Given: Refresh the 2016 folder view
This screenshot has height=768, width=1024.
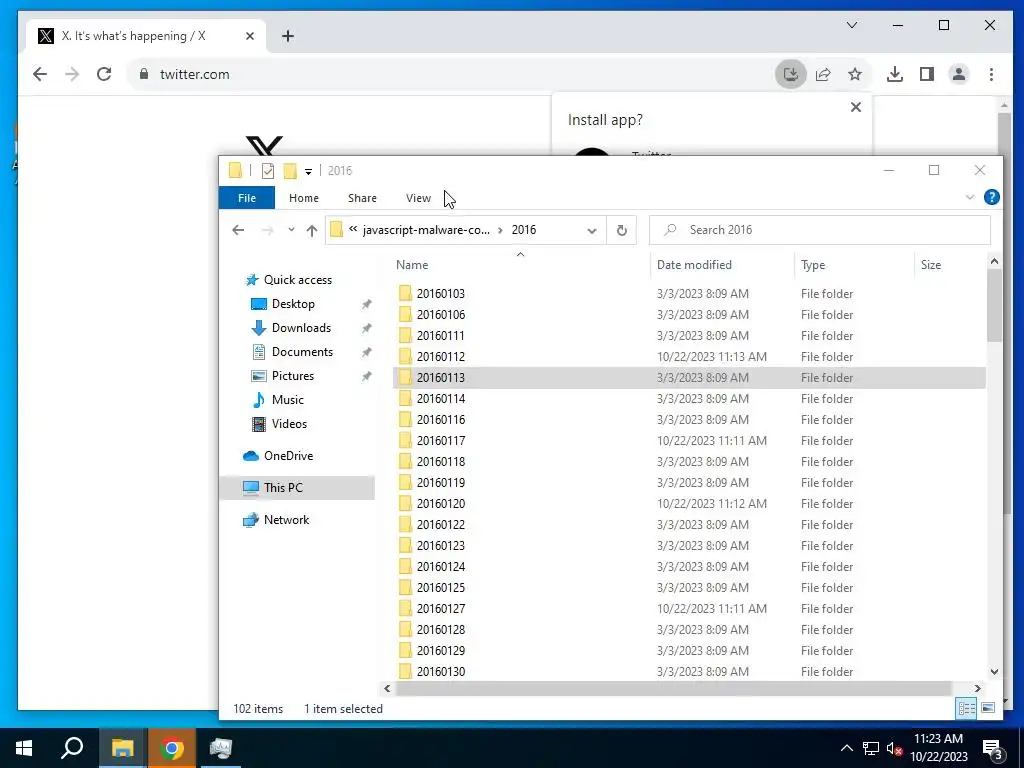Looking at the screenshot, I should [x=622, y=230].
